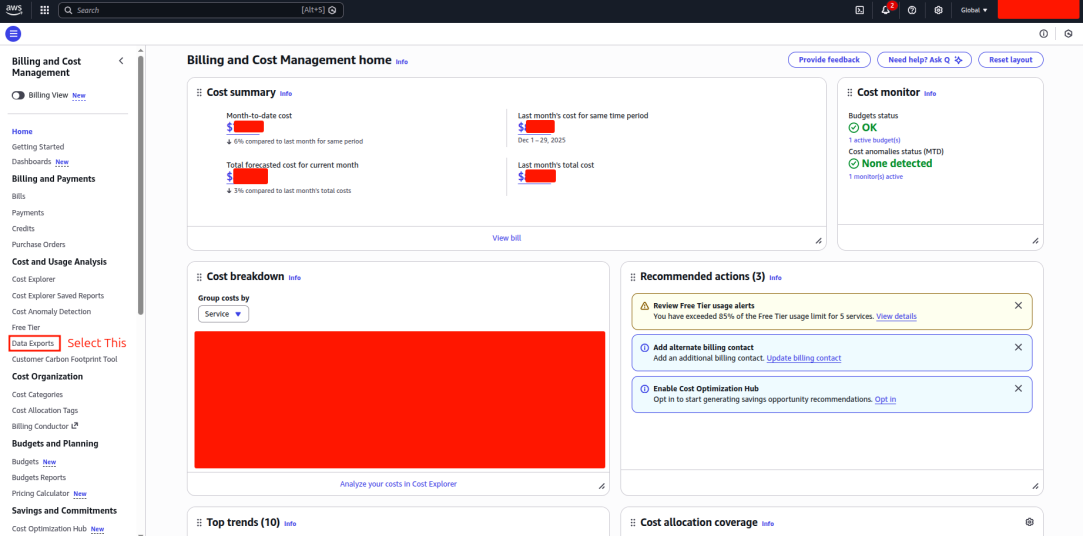Toggle the Billing View switch
This screenshot has height=536, width=1083.
click(18, 95)
